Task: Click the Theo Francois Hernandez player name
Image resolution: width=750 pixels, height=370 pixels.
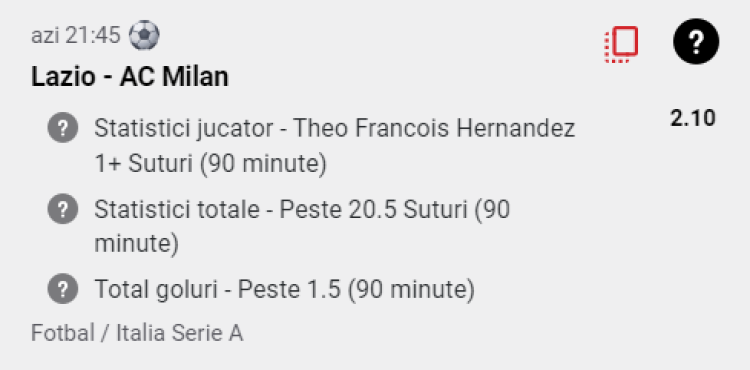Action: pos(434,128)
